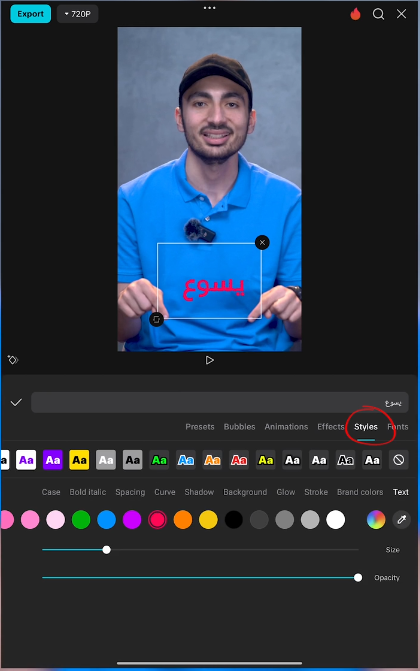Screen dimensions: 420x671
Task: Open the Glow option
Action: click(x=286, y=492)
